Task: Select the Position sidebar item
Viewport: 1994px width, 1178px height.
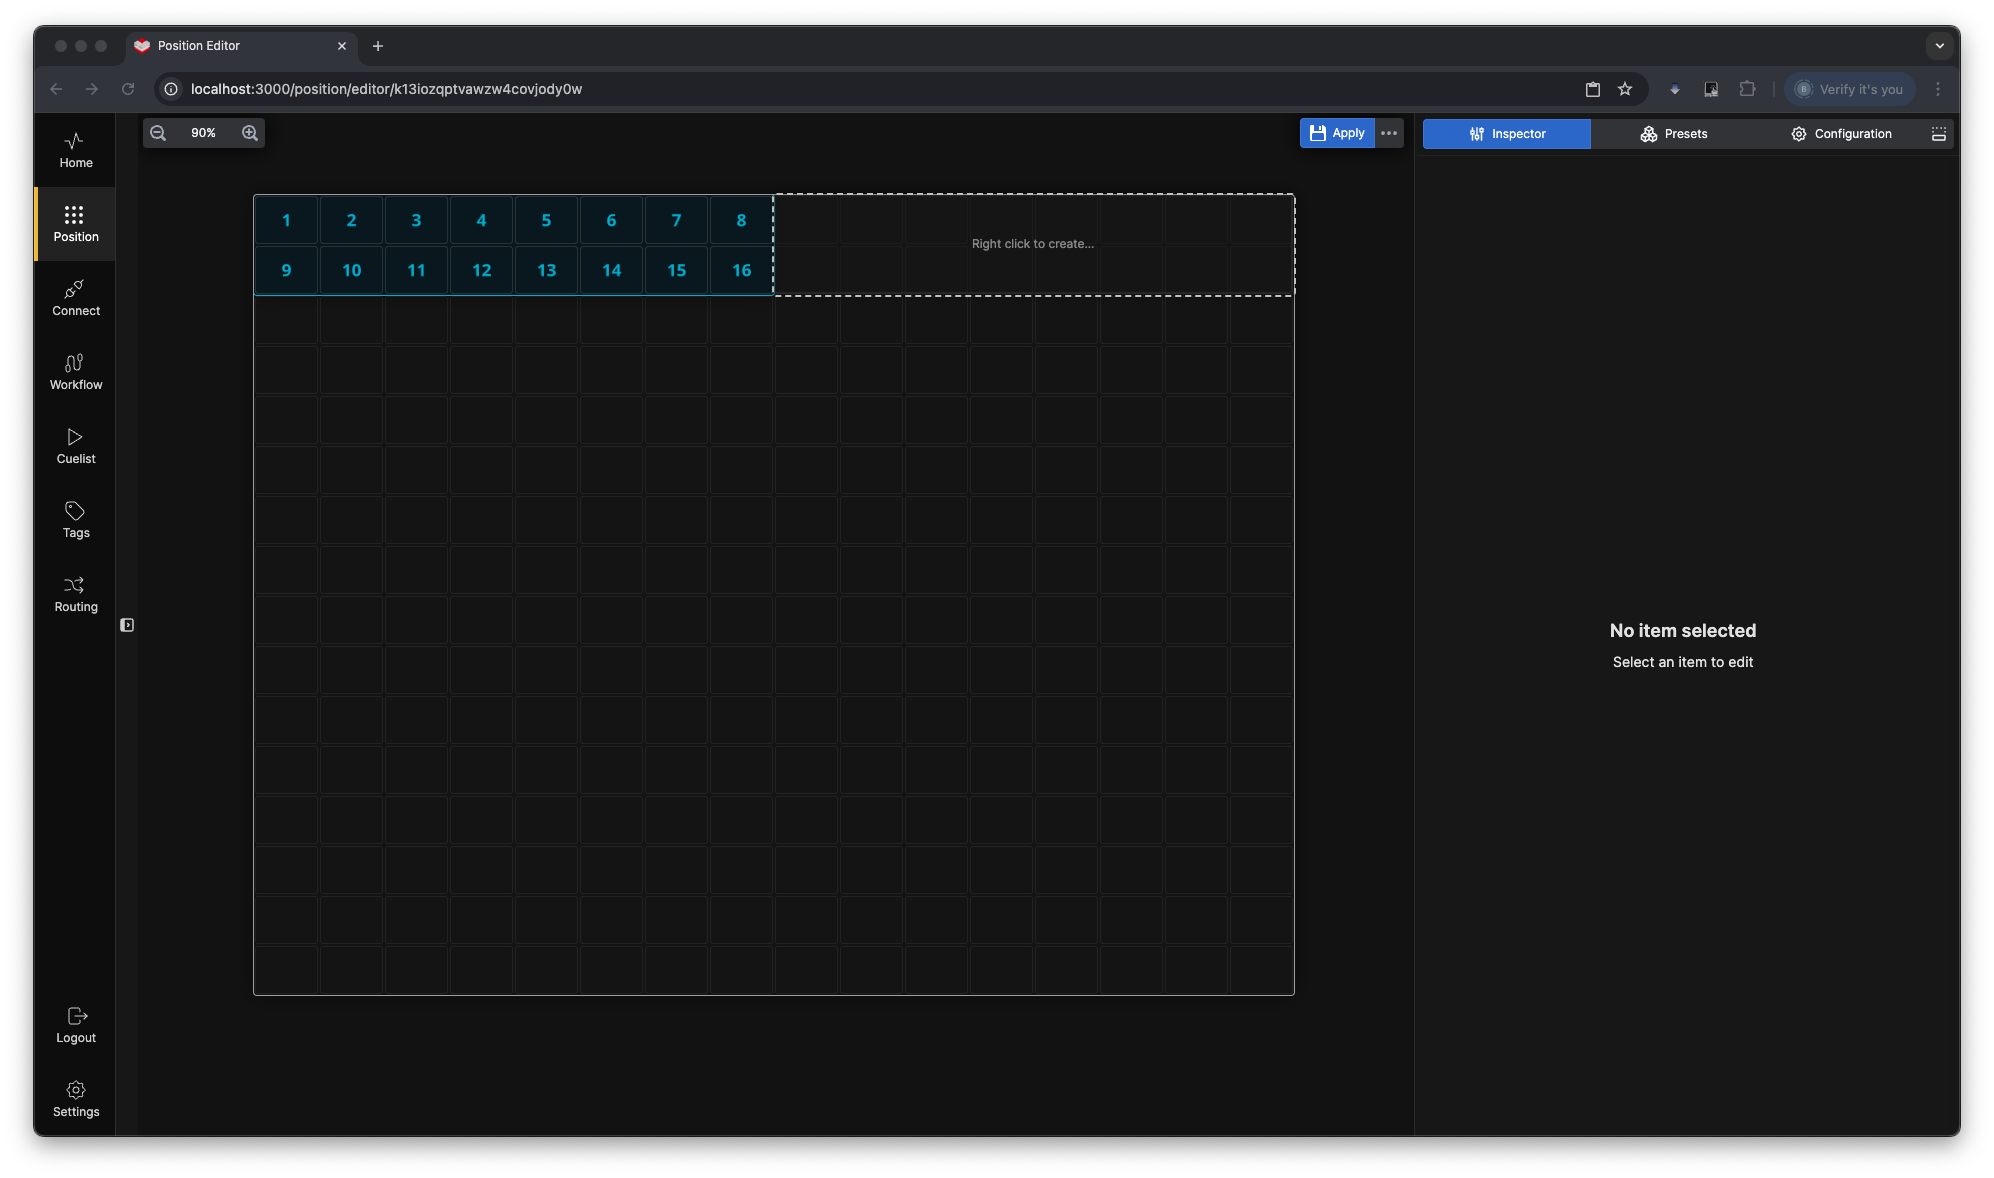Action: [x=75, y=224]
